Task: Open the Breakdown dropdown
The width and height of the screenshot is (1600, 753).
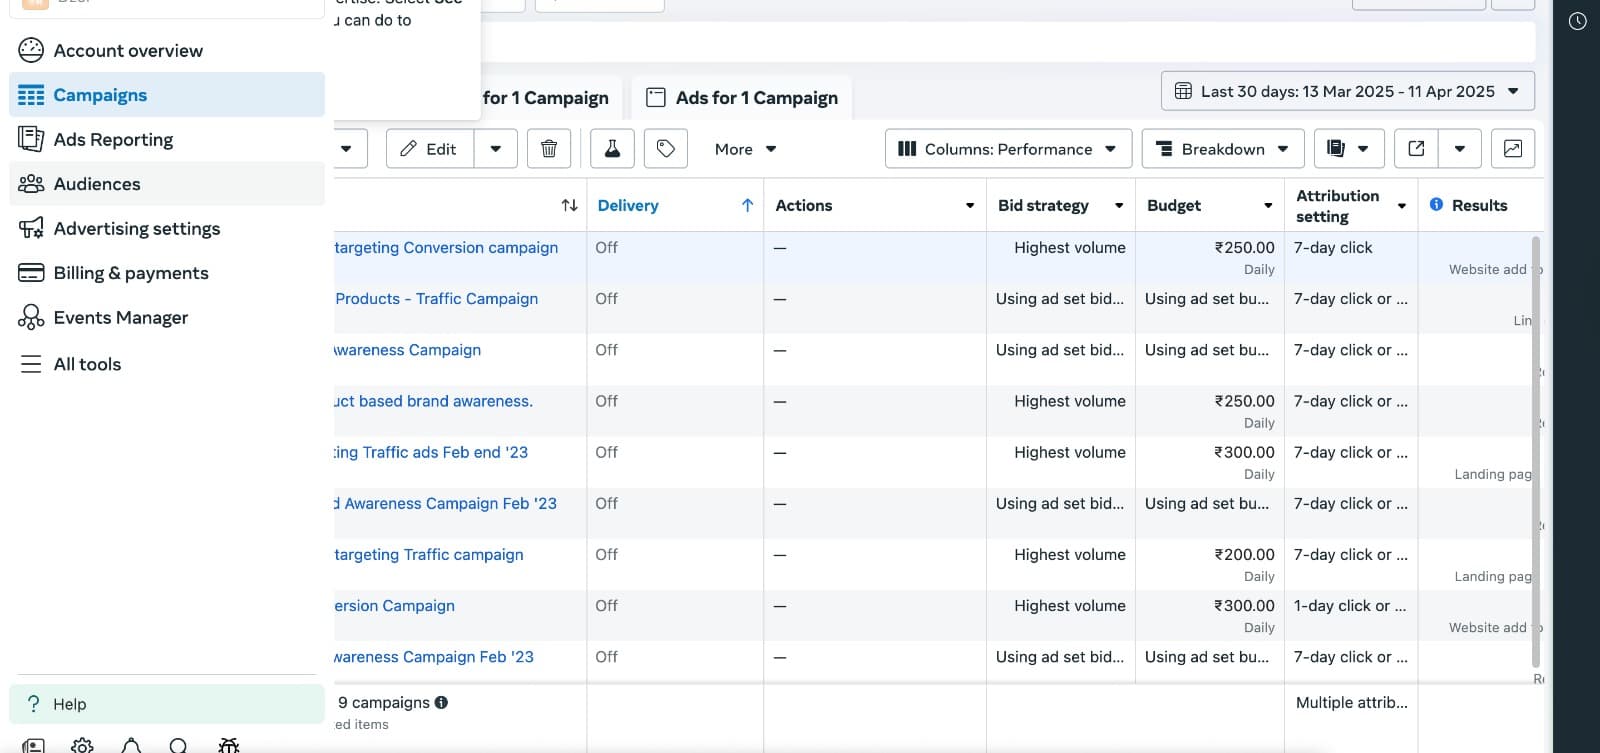Action: [1223, 149]
